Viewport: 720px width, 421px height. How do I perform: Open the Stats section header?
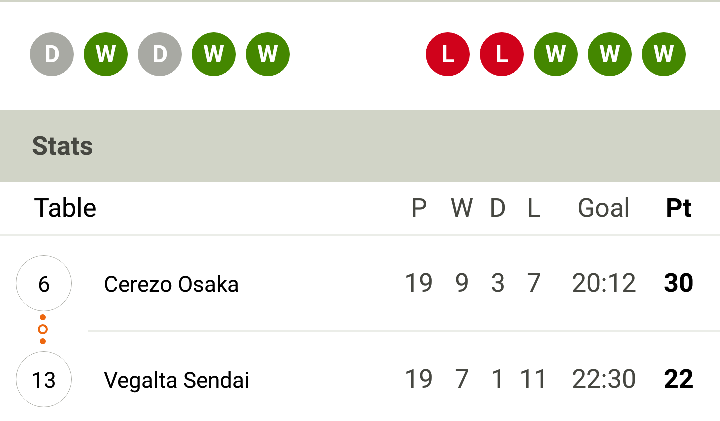pos(360,146)
